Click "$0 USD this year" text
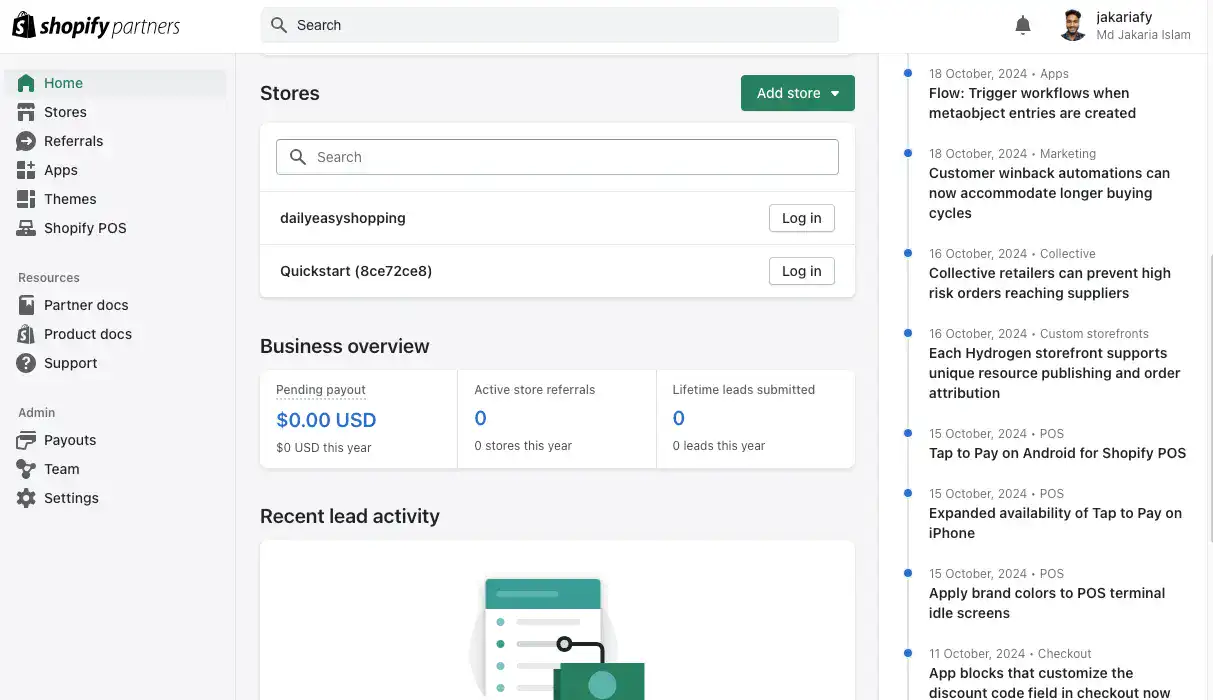The height and width of the screenshot is (700, 1213). [x=324, y=448]
